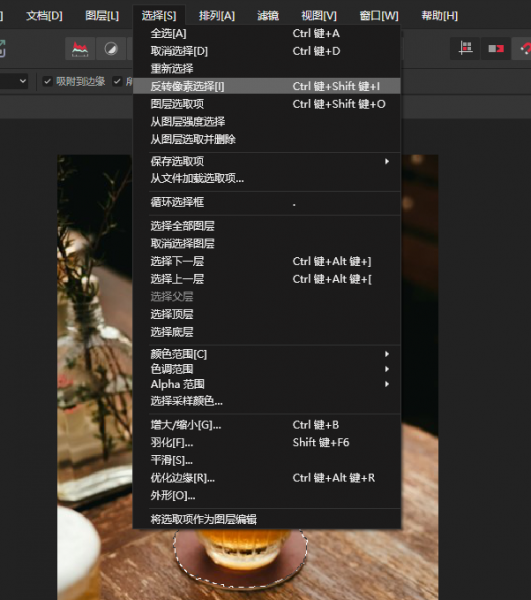The height and width of the screenshot is (600, 531).
Task: Expand the 保存选取项 submenu arrow
Action: (x=387, y=161)
